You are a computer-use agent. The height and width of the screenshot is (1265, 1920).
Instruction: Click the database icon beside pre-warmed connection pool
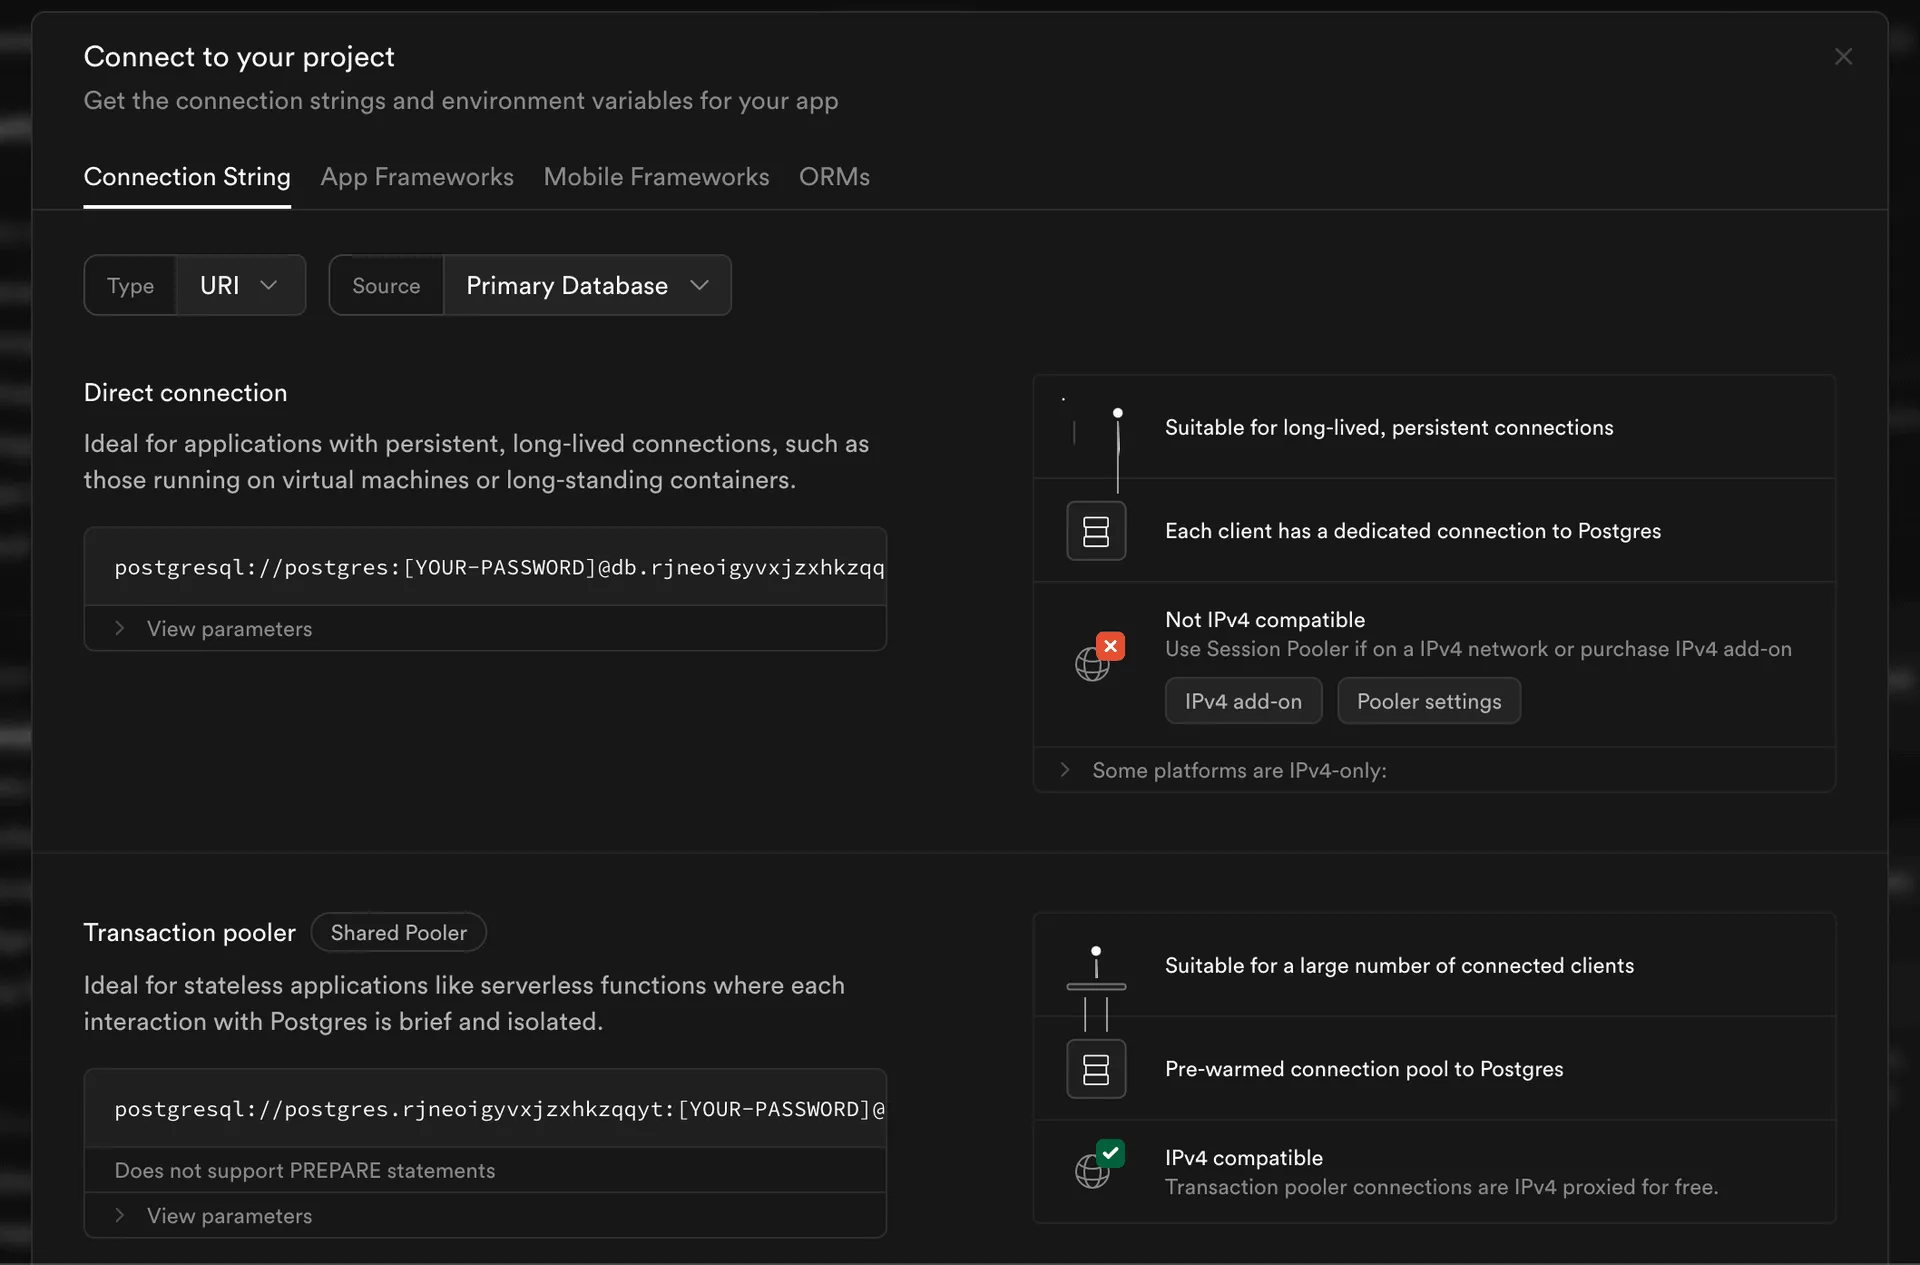click(x=1096, y=1069)
